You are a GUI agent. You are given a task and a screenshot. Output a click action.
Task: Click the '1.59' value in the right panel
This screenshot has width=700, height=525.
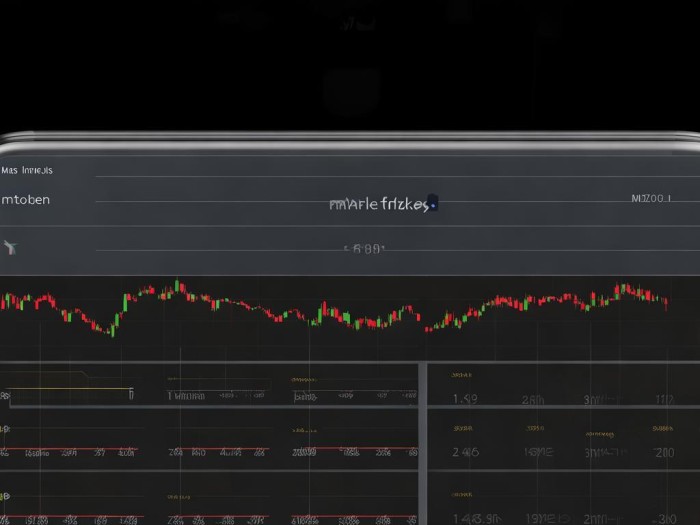(x=465, y=399)
